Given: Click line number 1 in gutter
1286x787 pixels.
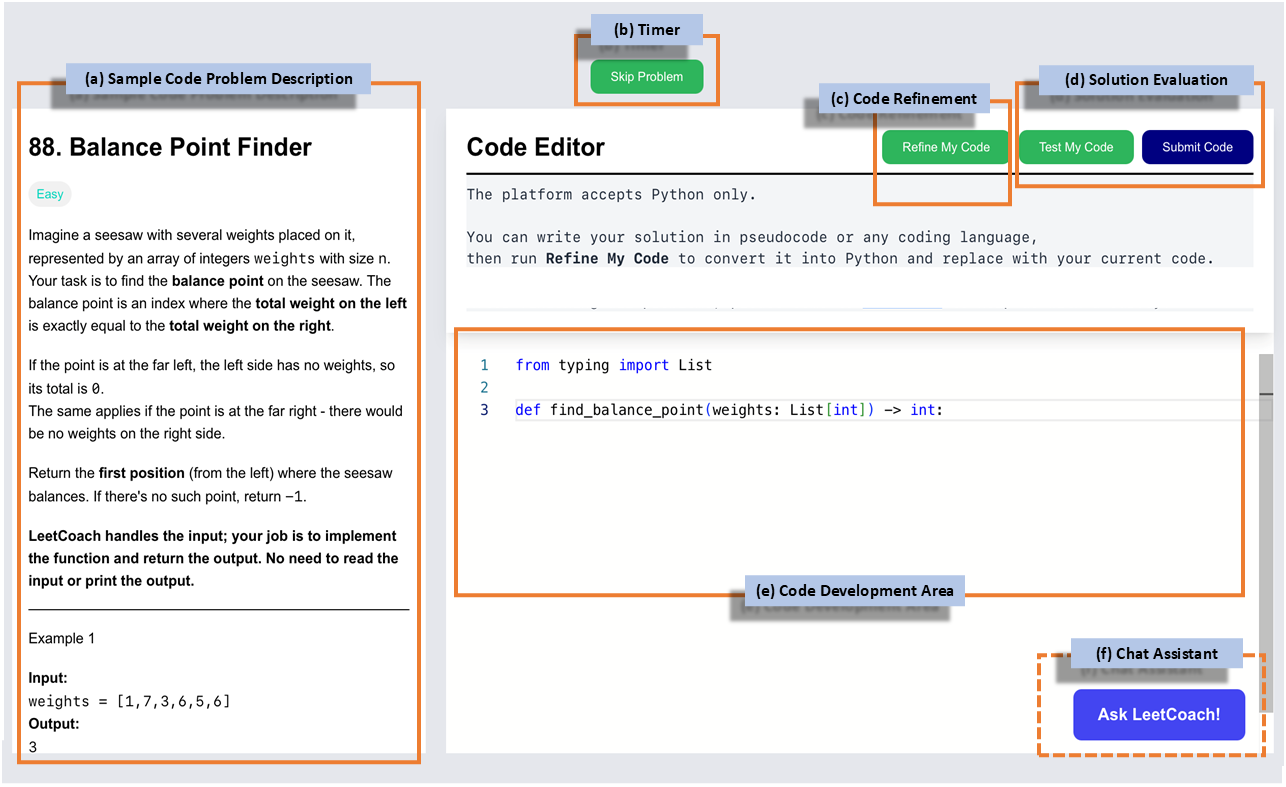Looking at the screenshot, I should (484, 365).
